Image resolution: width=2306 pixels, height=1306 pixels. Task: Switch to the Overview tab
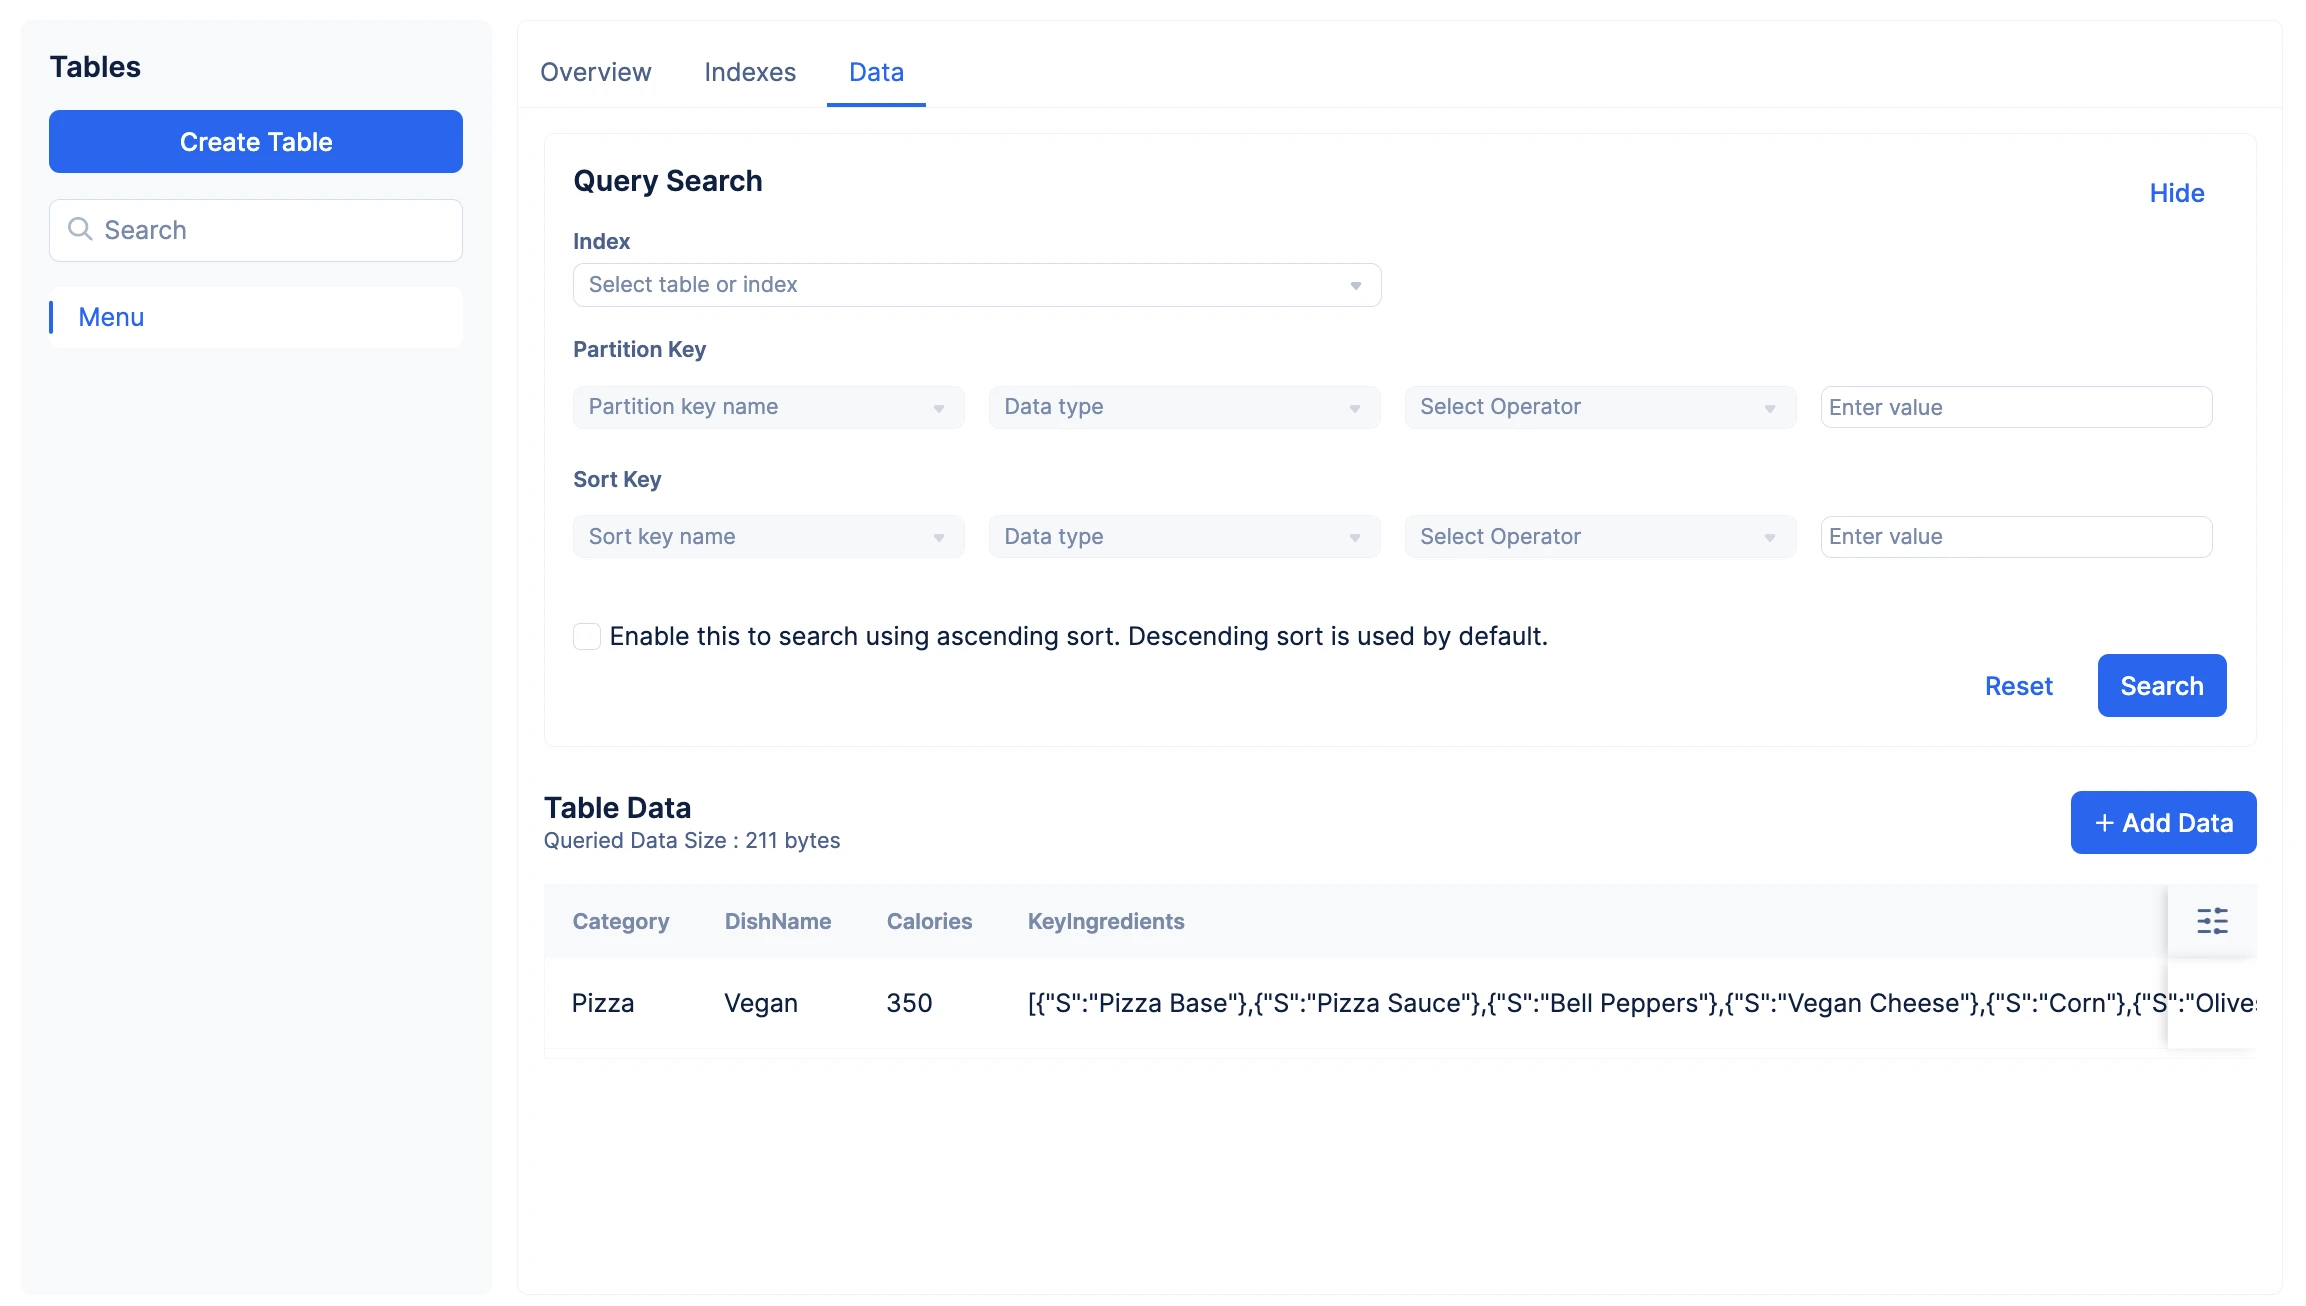[x=596, y=72]
